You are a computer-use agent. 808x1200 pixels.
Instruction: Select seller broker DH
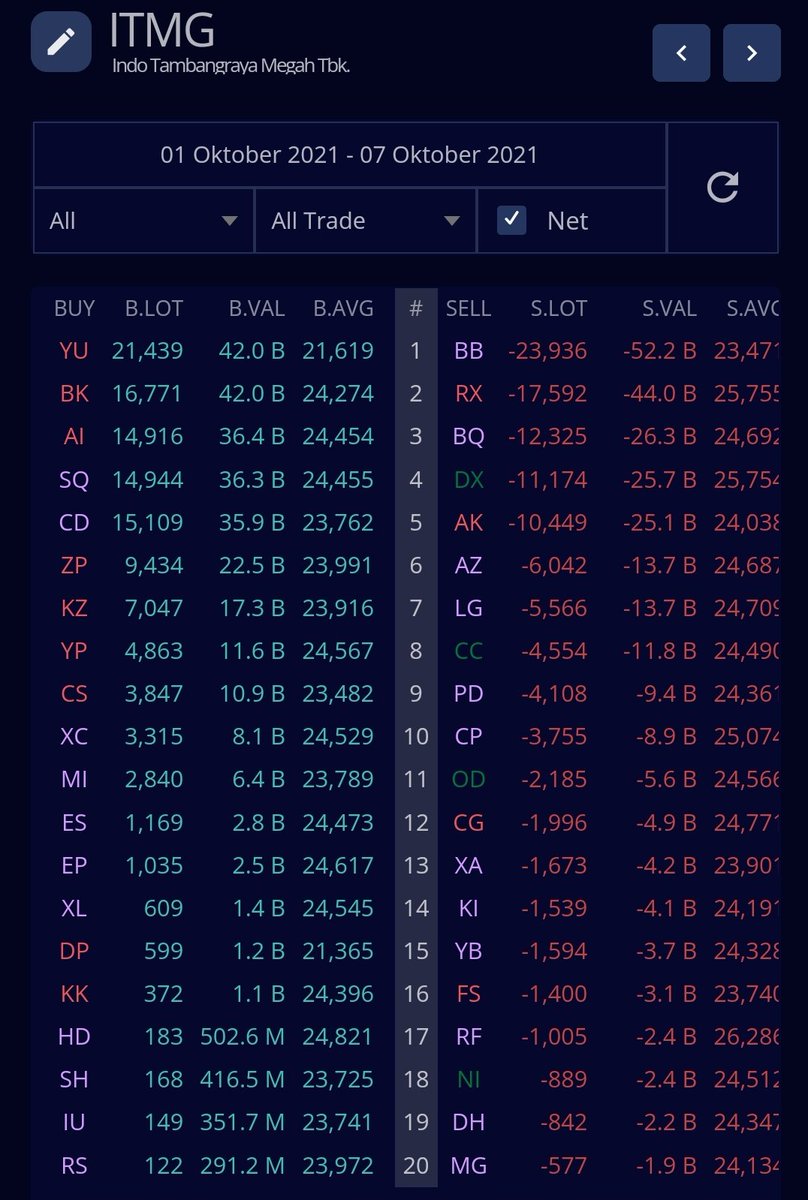pyautogui.click(x=468, y=1123)
